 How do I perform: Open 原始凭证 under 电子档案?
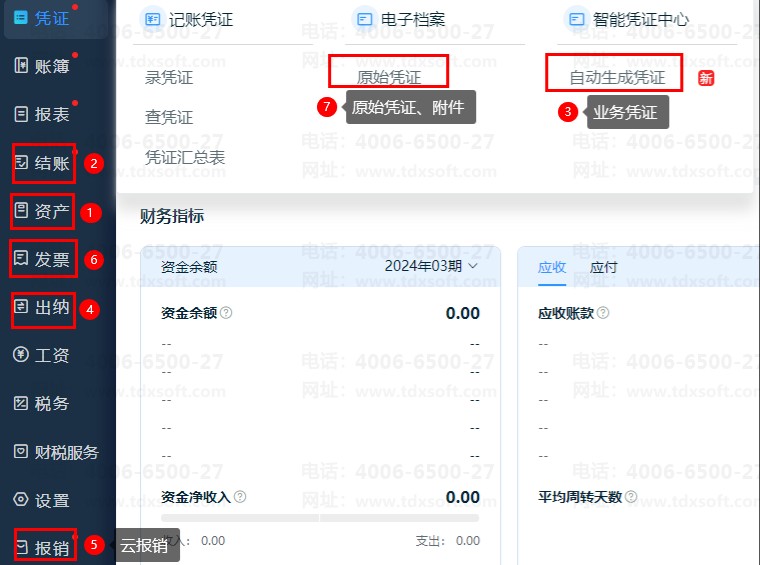coord(389,77)
